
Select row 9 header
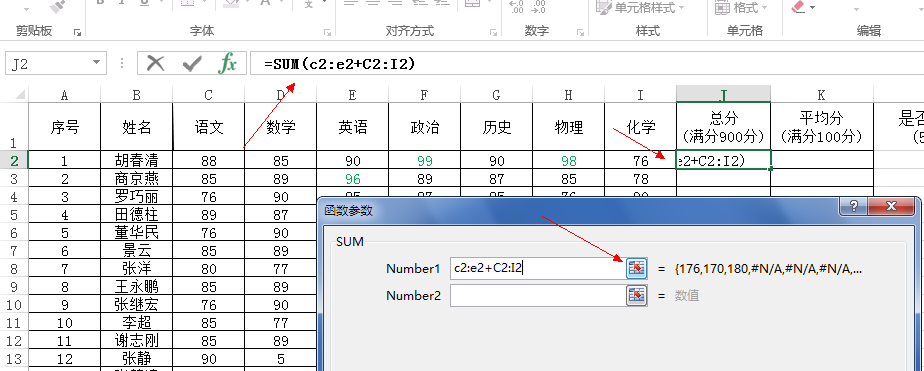(x=14, y=287)
